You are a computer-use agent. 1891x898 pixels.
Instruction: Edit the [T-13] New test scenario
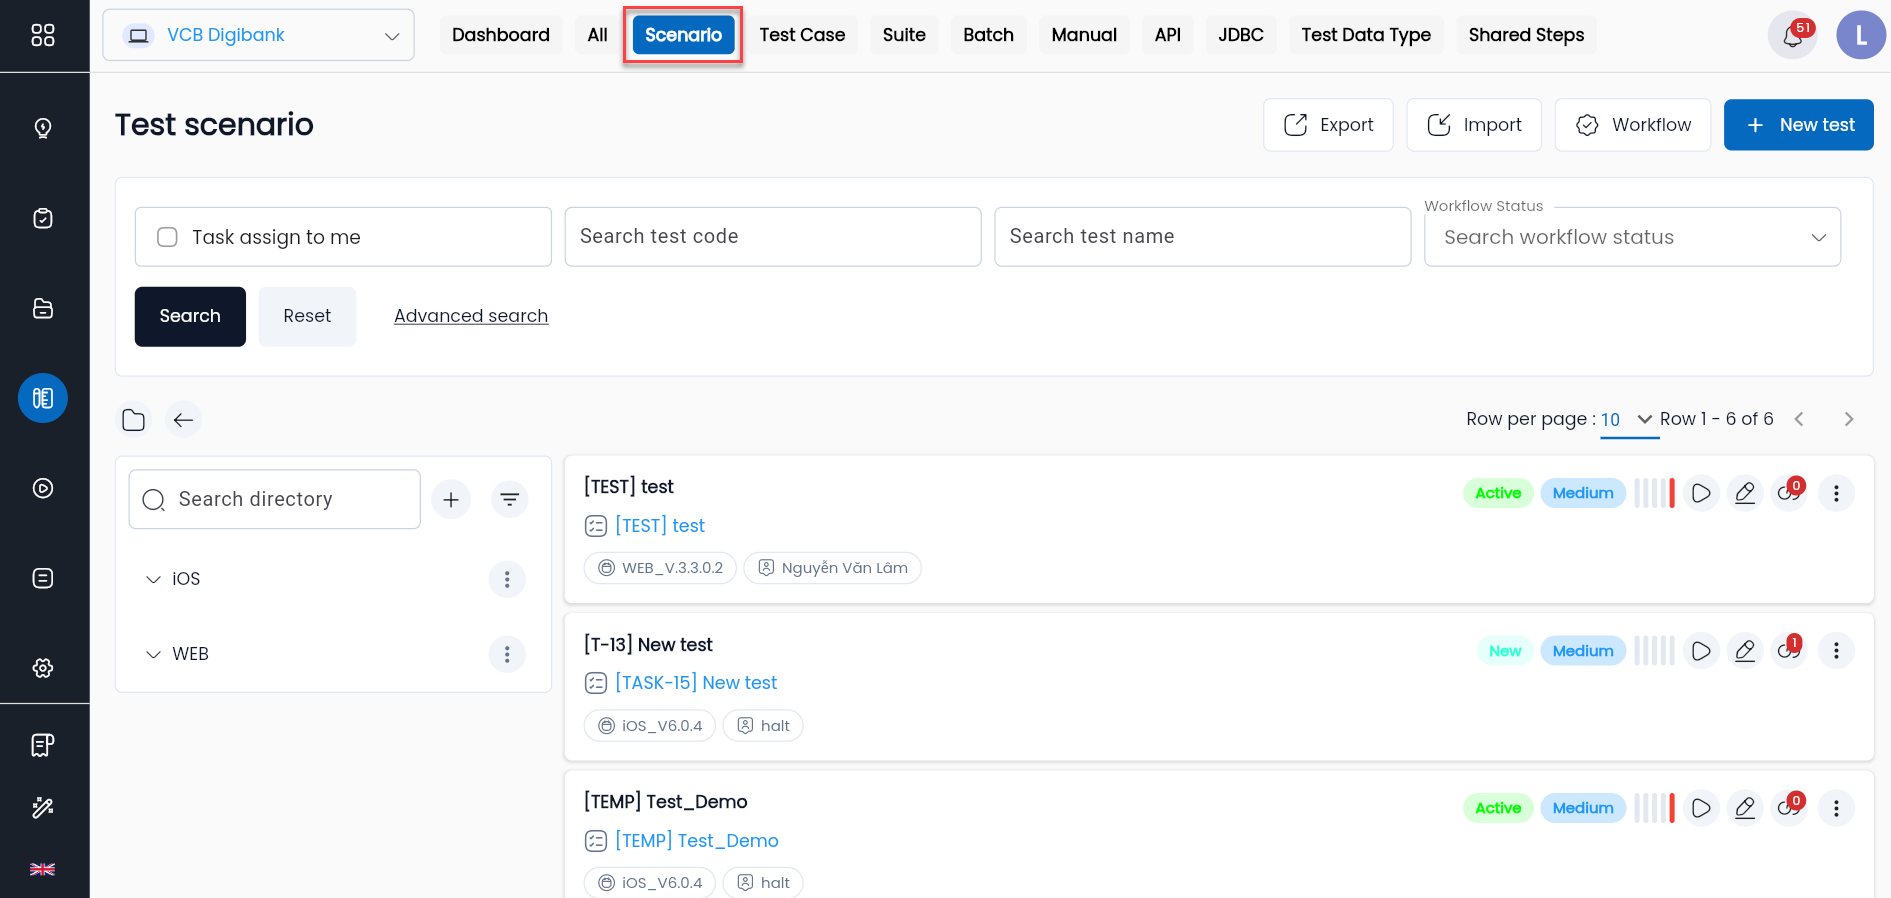[1745, 651]
